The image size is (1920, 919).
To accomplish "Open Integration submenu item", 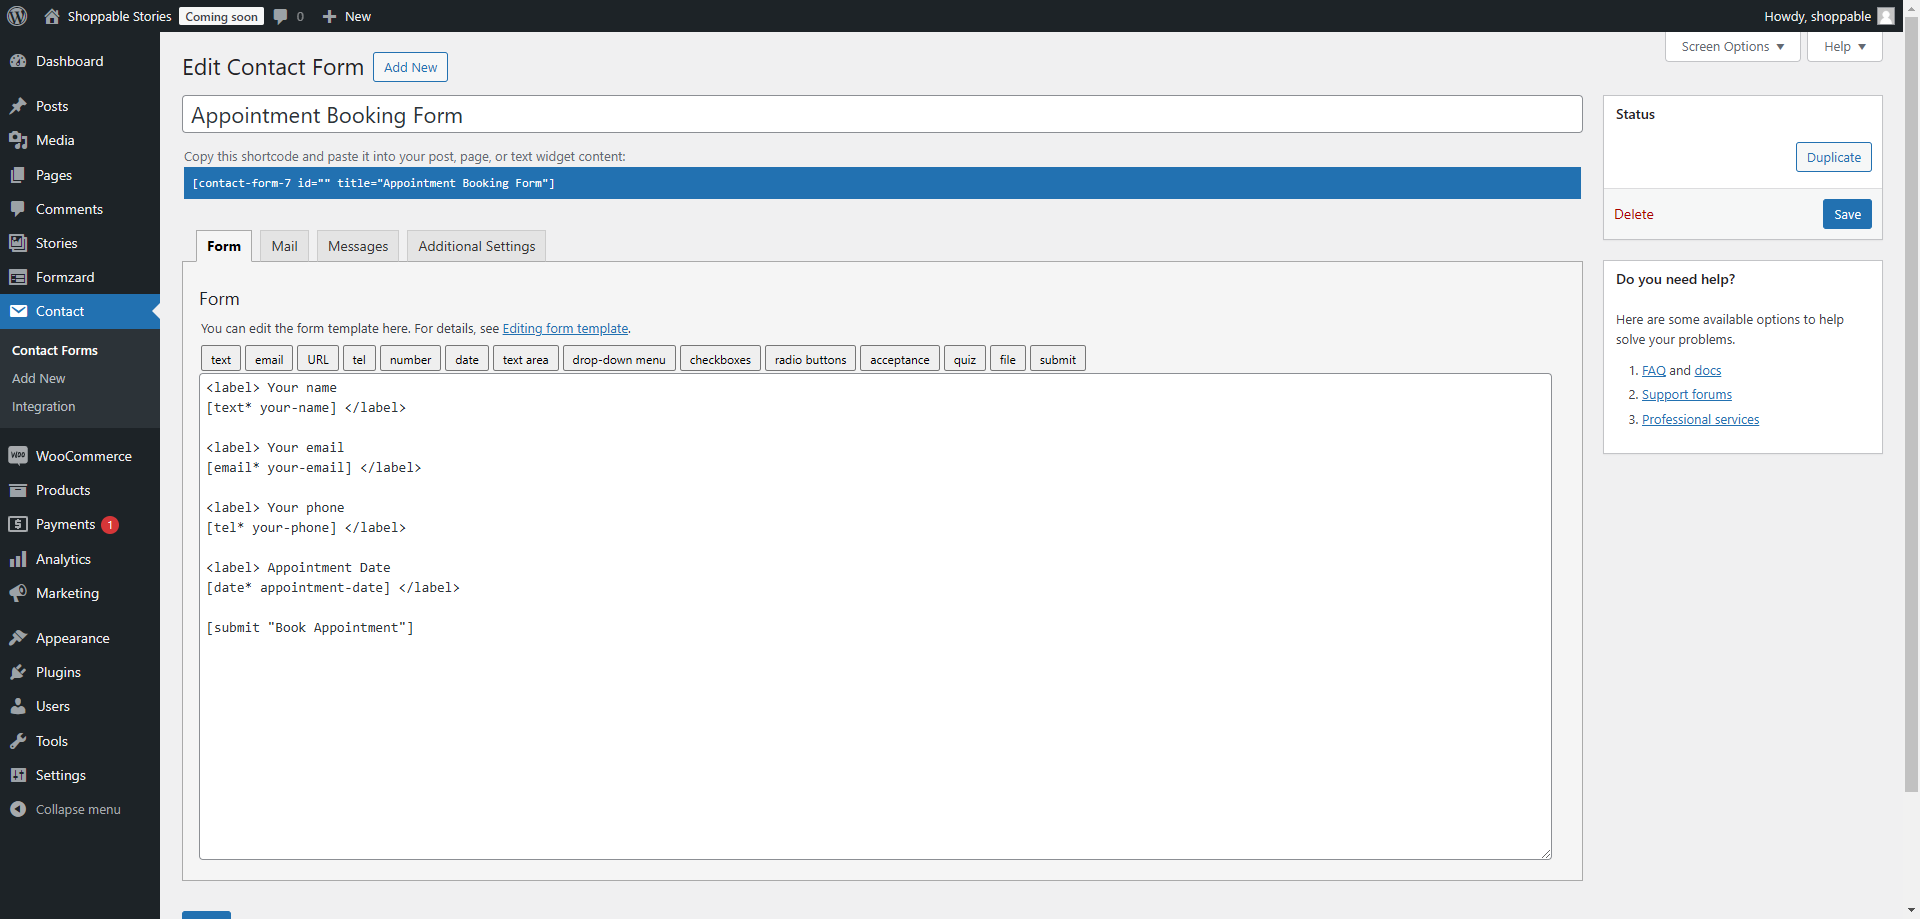I will pos(43,406).
